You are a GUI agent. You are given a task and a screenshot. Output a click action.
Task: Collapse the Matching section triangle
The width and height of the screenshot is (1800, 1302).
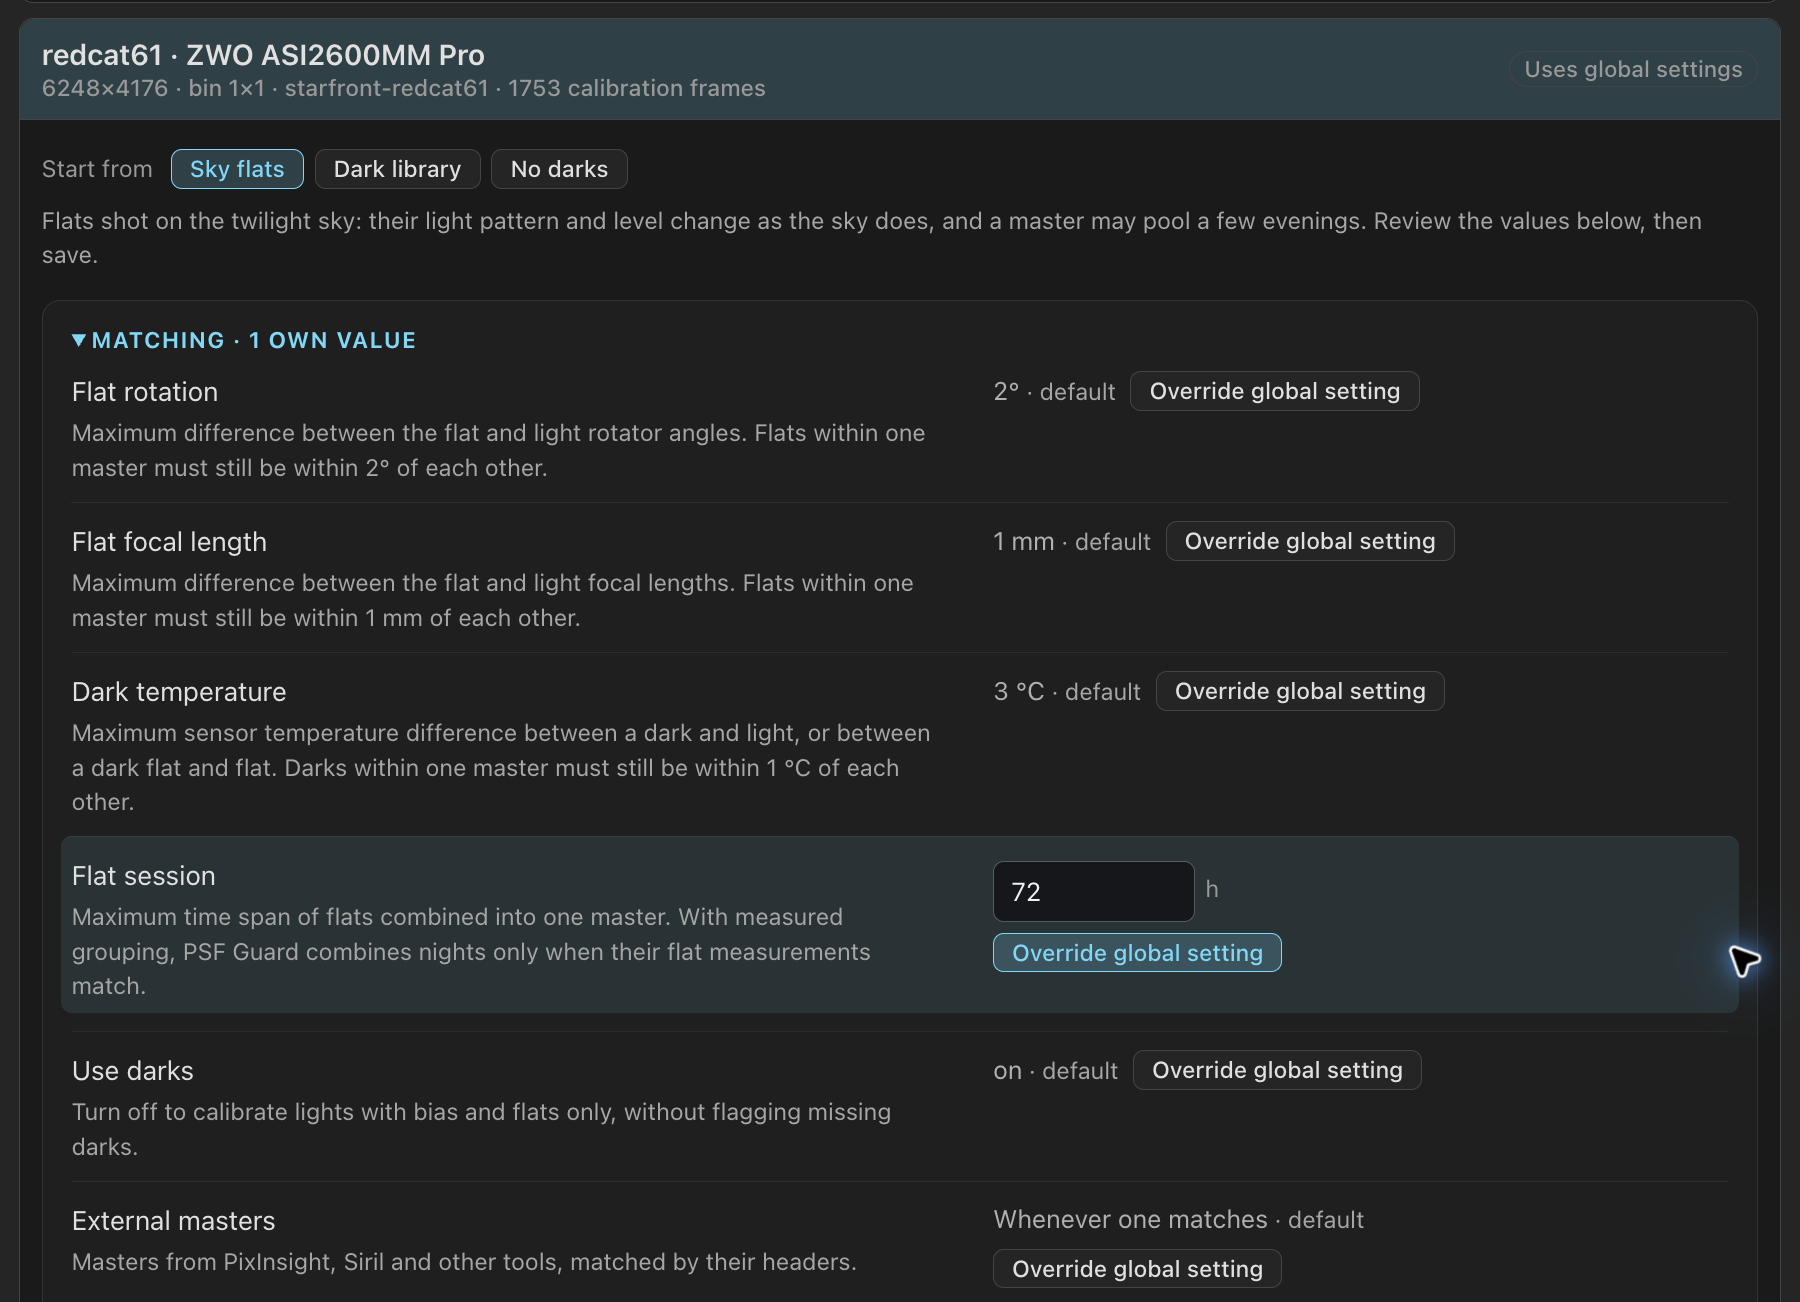point(79,340)
